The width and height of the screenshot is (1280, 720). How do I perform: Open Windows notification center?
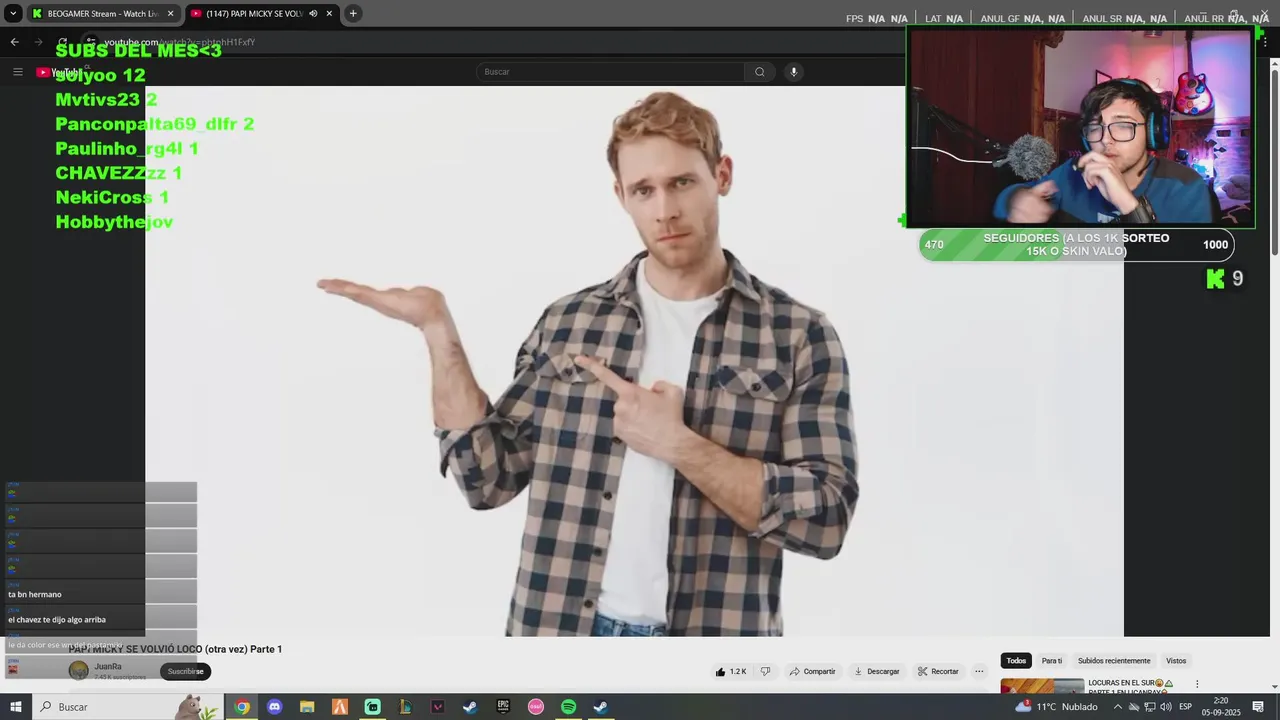[x=1258, y=707]
